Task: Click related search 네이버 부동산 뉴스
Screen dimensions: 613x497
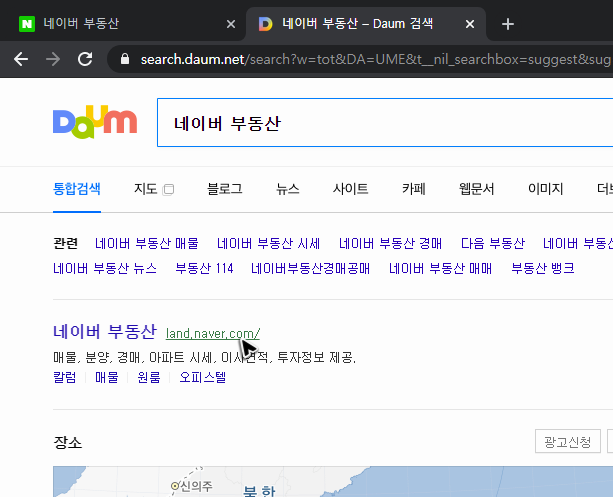Action: pos(105,268)
